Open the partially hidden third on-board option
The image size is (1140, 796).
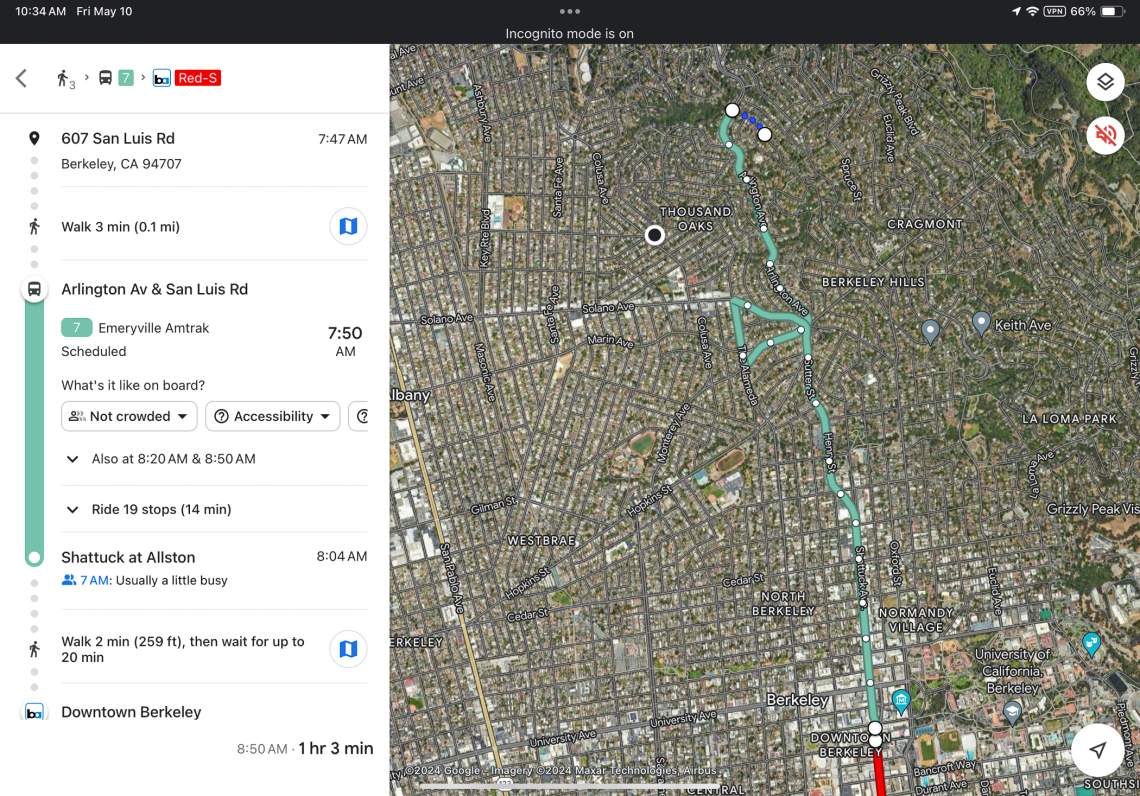(359, 416)
